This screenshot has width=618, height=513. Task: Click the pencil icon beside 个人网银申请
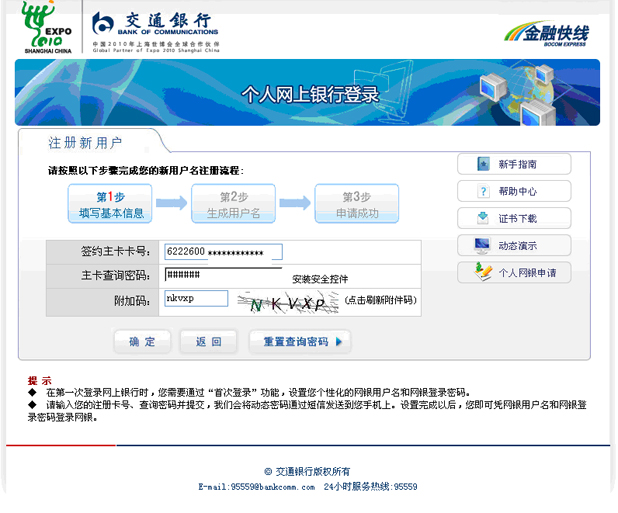[x=483, y=272]
